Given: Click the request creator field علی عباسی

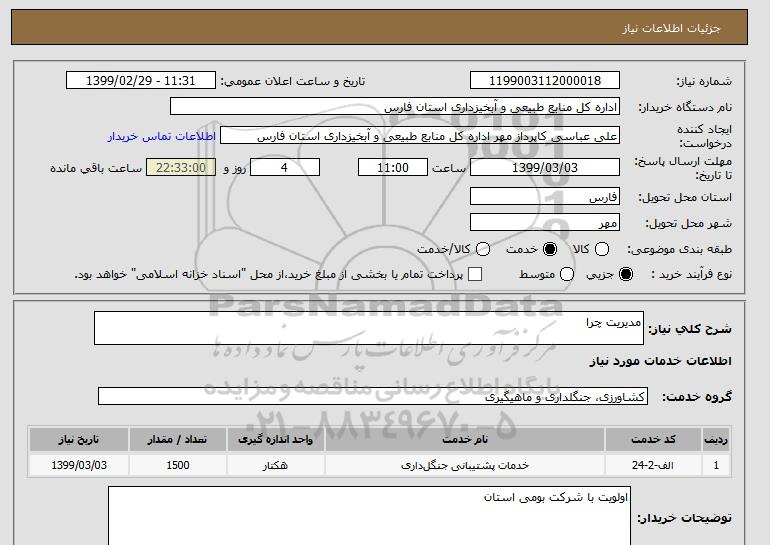Looking at the screenshot, I should tap(420, 136).
